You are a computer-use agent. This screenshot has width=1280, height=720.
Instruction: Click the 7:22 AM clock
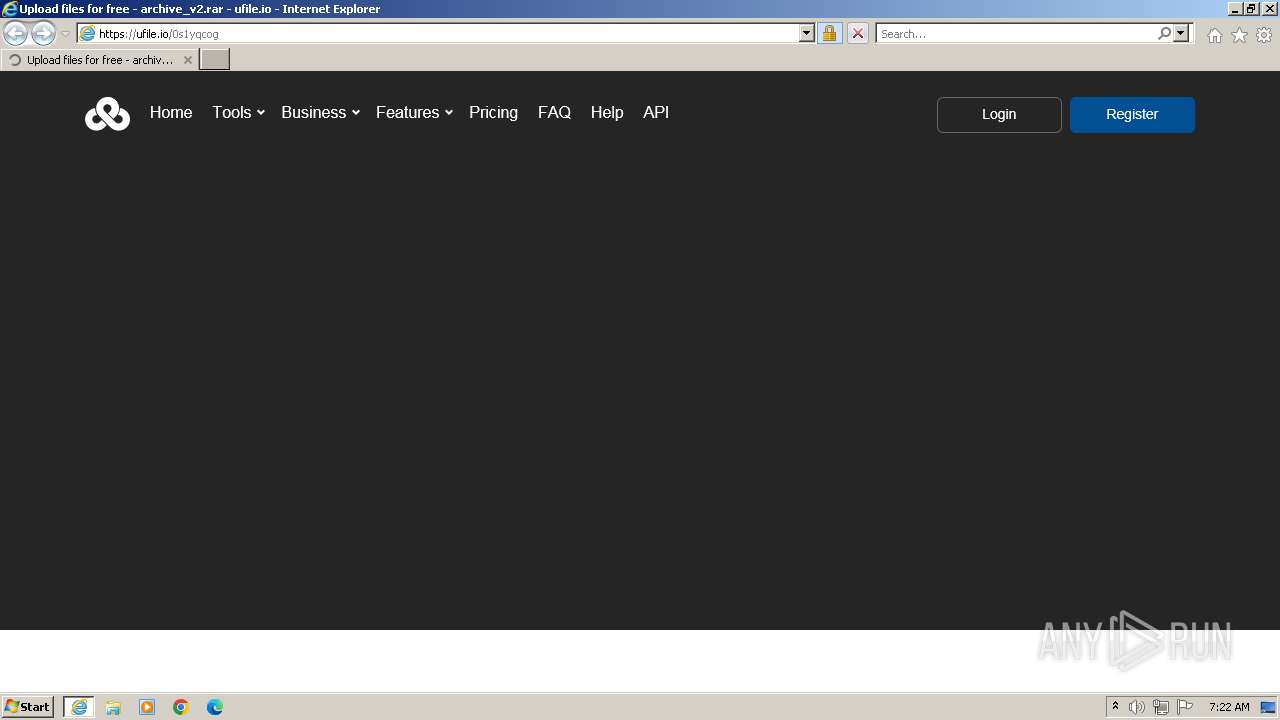1229,707
